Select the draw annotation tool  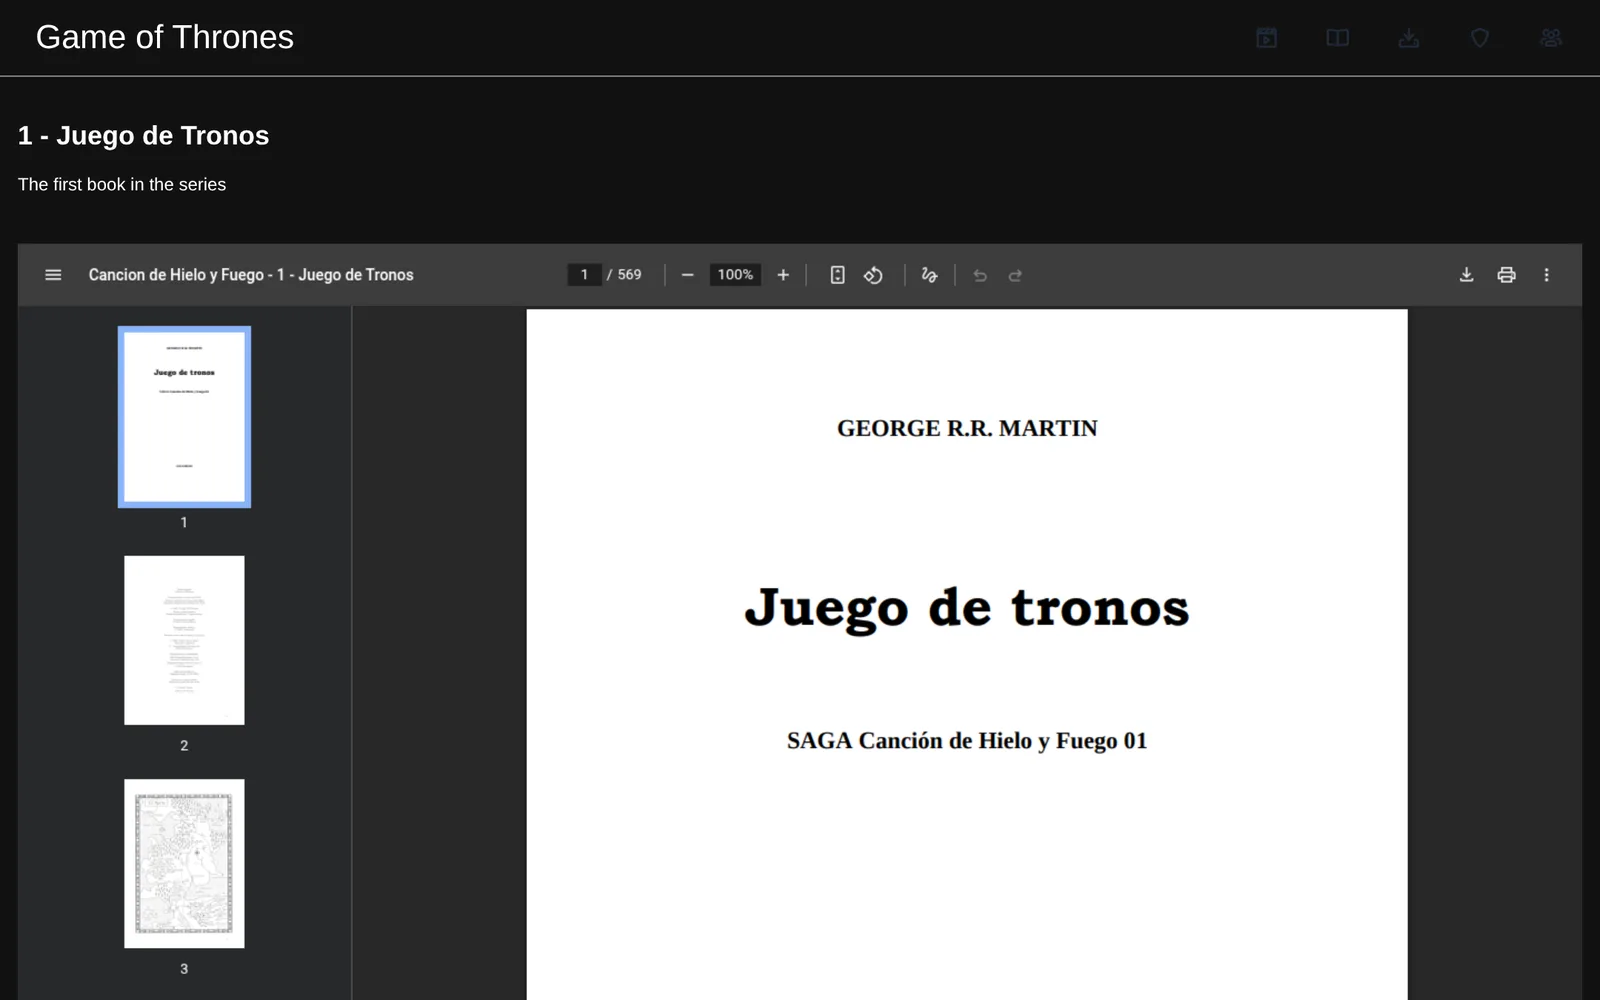(929, 275)
